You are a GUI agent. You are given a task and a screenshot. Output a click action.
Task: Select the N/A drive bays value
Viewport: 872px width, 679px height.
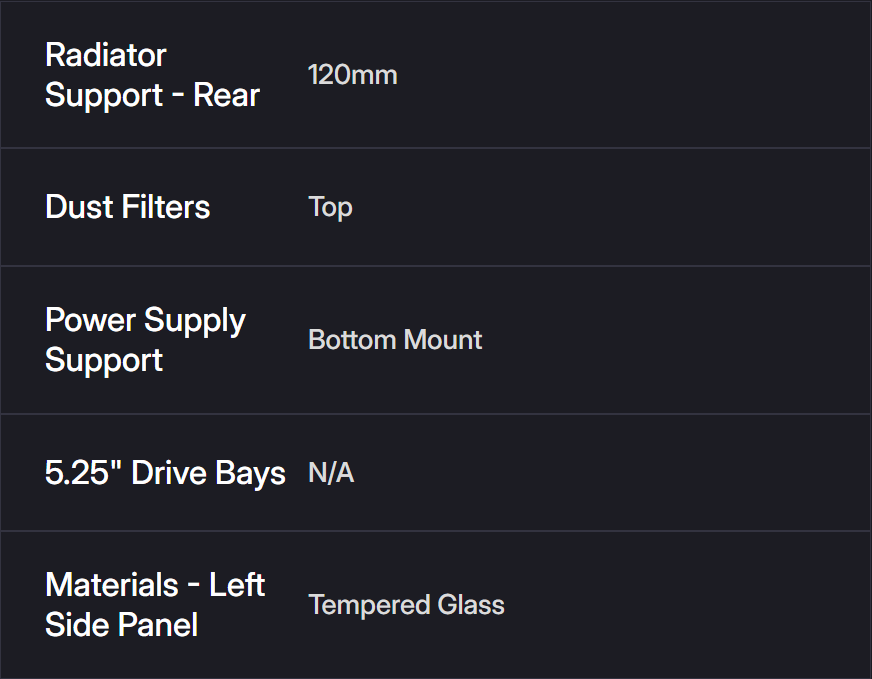[331, 473]
